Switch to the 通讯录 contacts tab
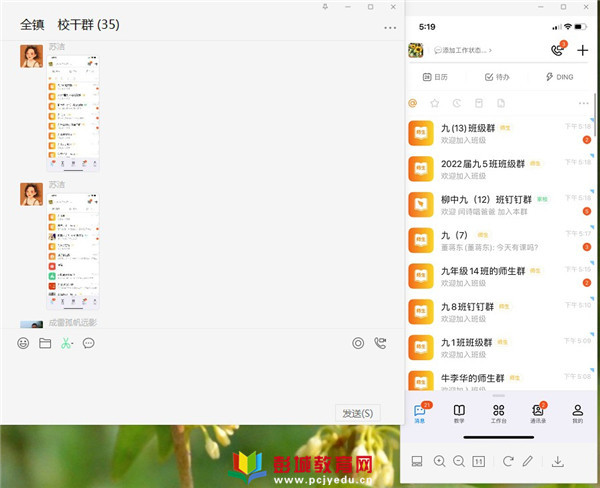 (538, 413)
